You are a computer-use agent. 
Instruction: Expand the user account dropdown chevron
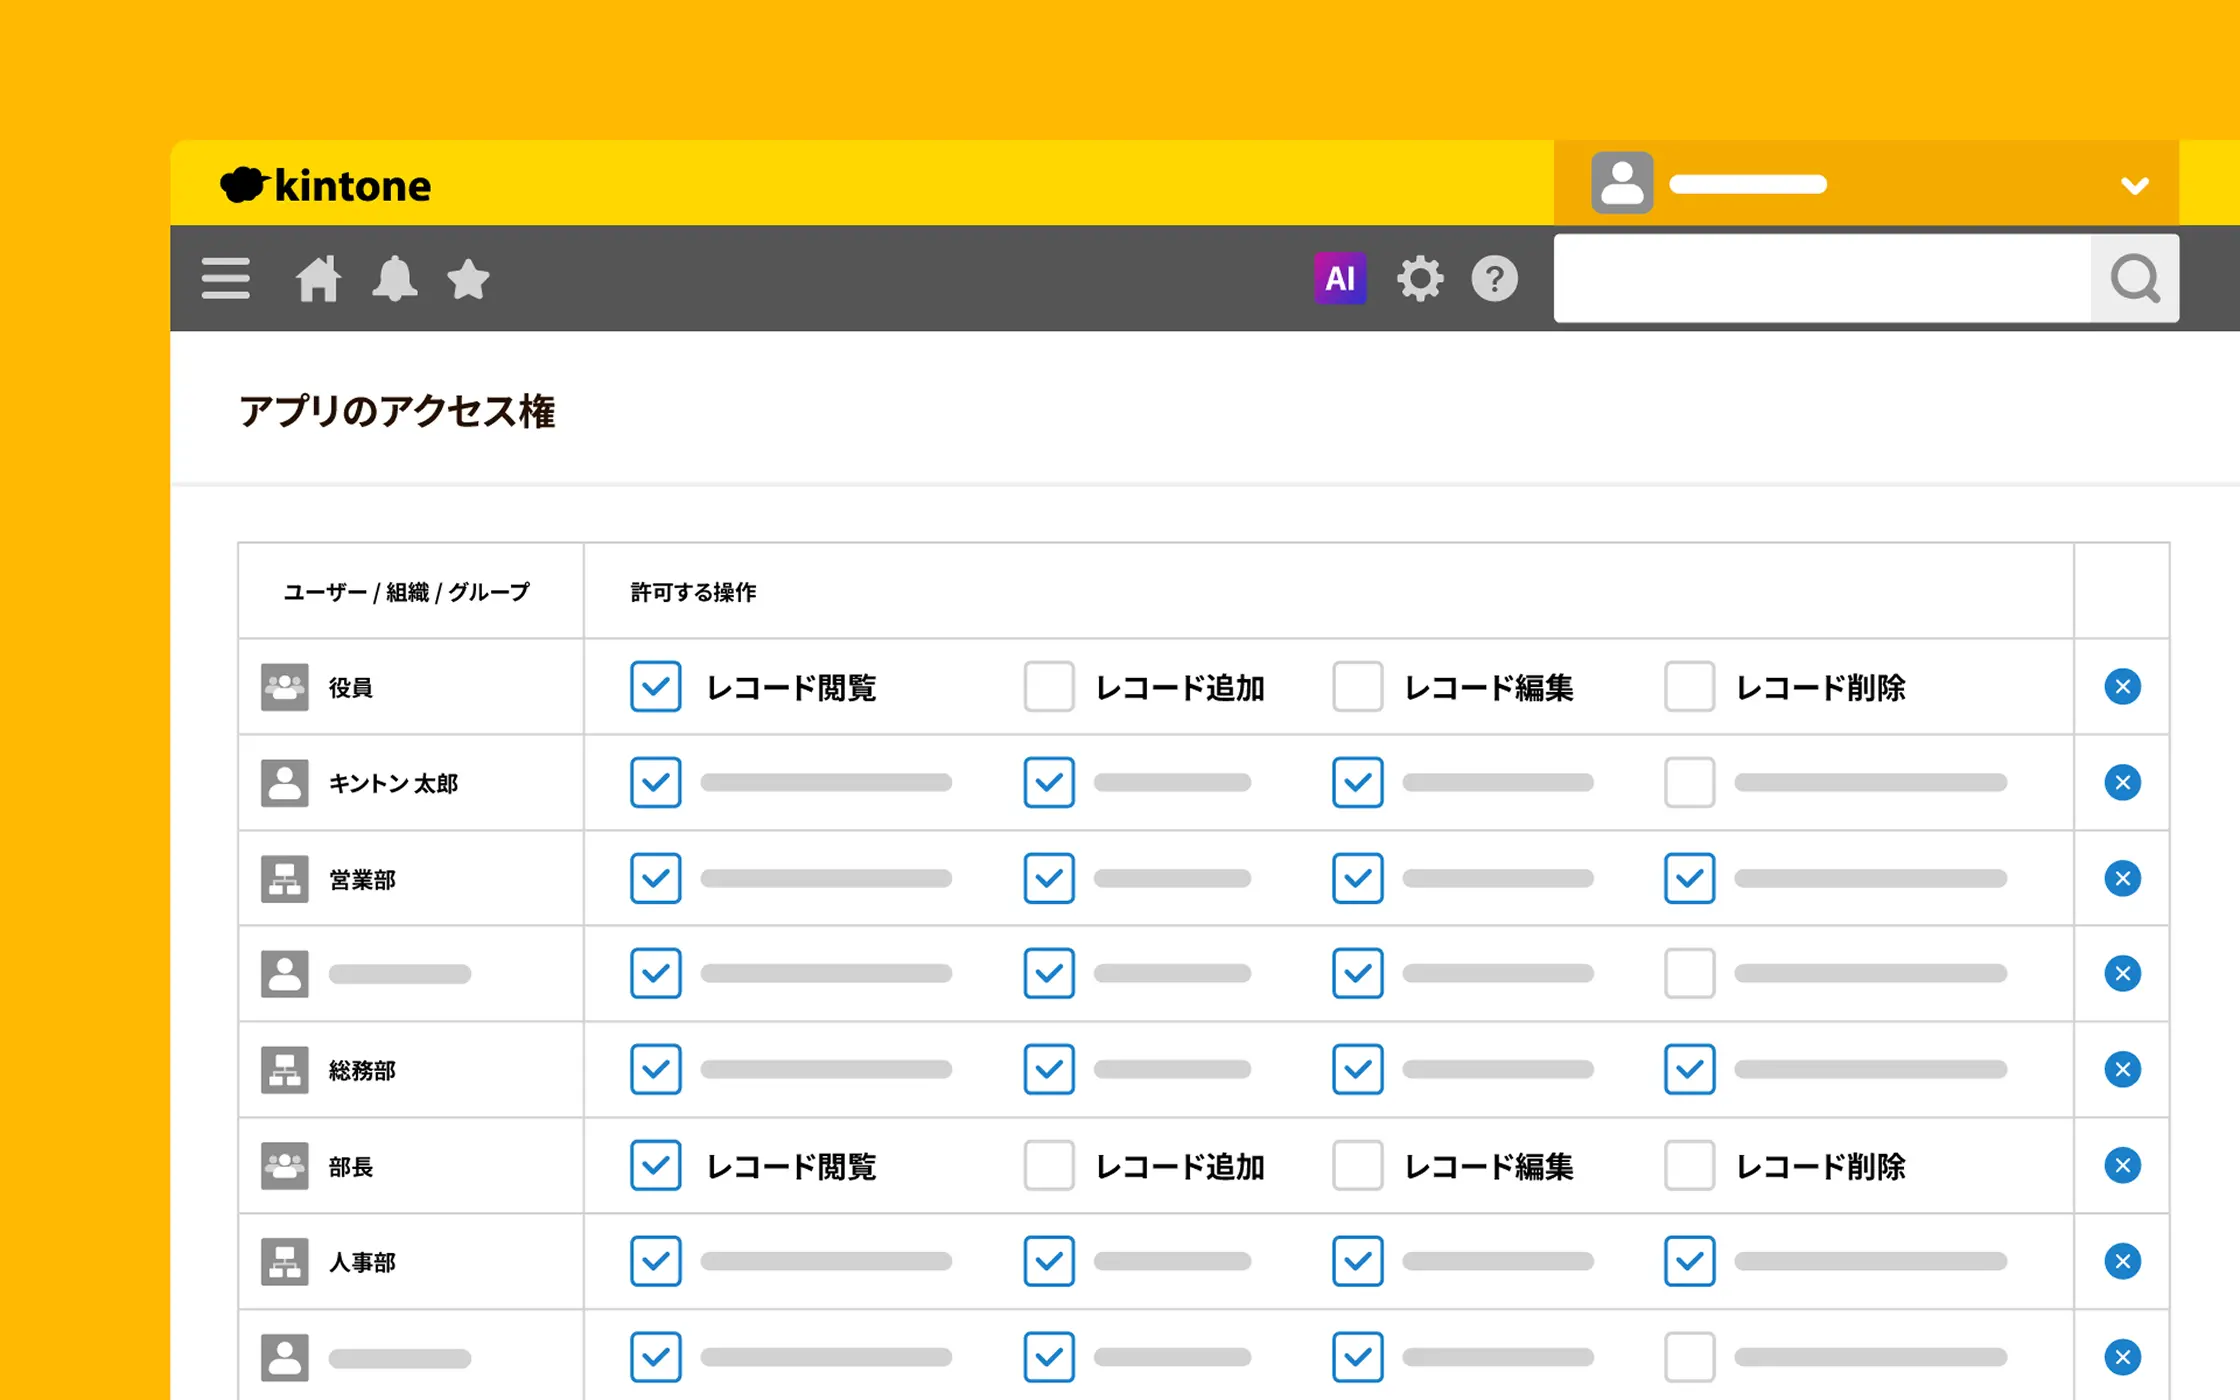[2134, 186]
